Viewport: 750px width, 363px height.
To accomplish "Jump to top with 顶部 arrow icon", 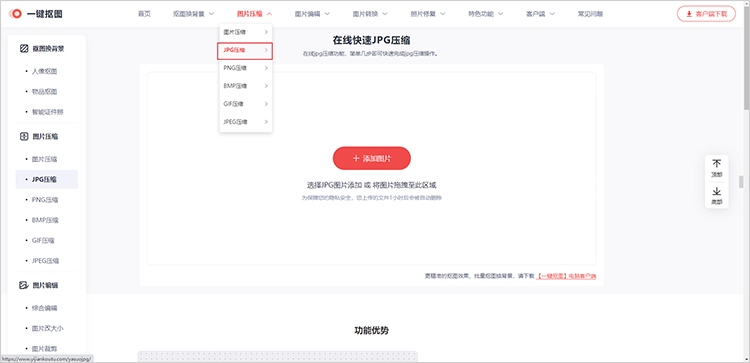I will [717, 164].
